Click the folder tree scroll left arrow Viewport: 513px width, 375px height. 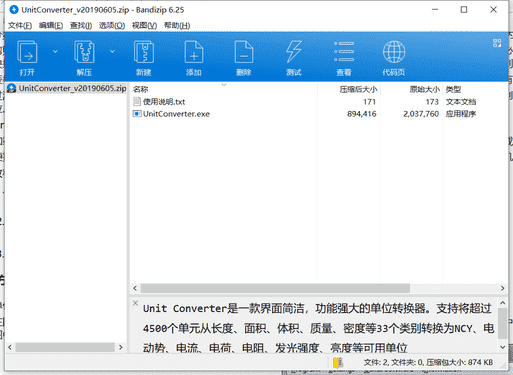(10, 347)
